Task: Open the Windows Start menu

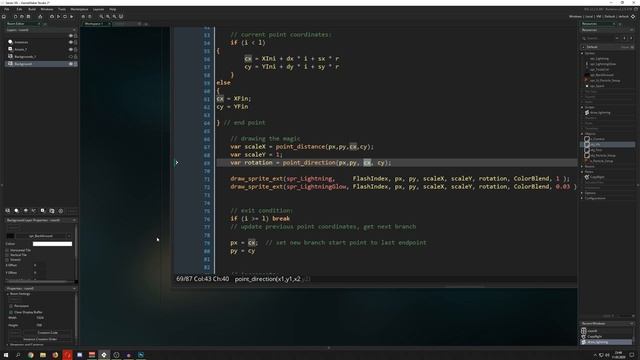Action: [x=6, y=355]
